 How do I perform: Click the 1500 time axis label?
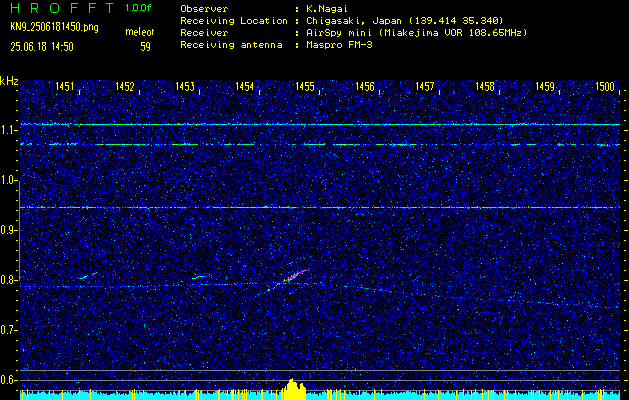click(x=605, y=86)
